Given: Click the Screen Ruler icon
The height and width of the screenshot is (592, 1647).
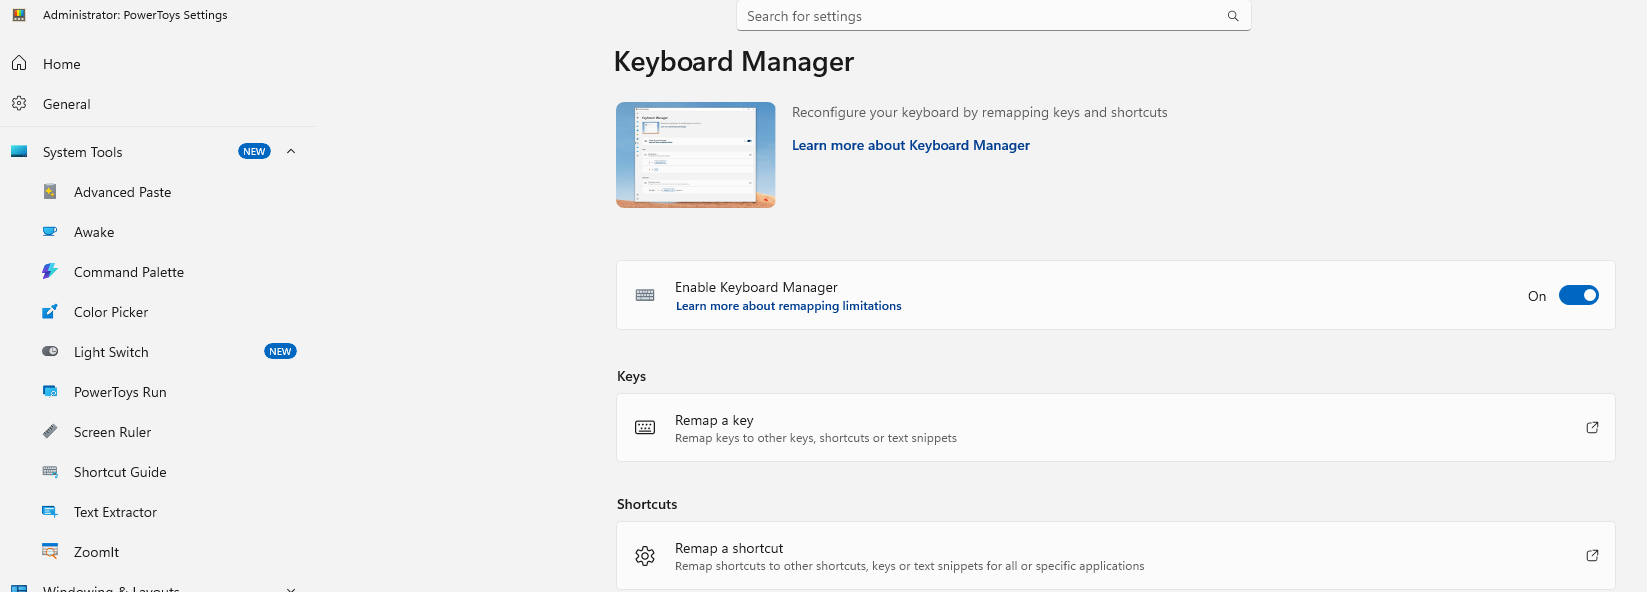Looking at the screenshot, I should pos(50,432).
